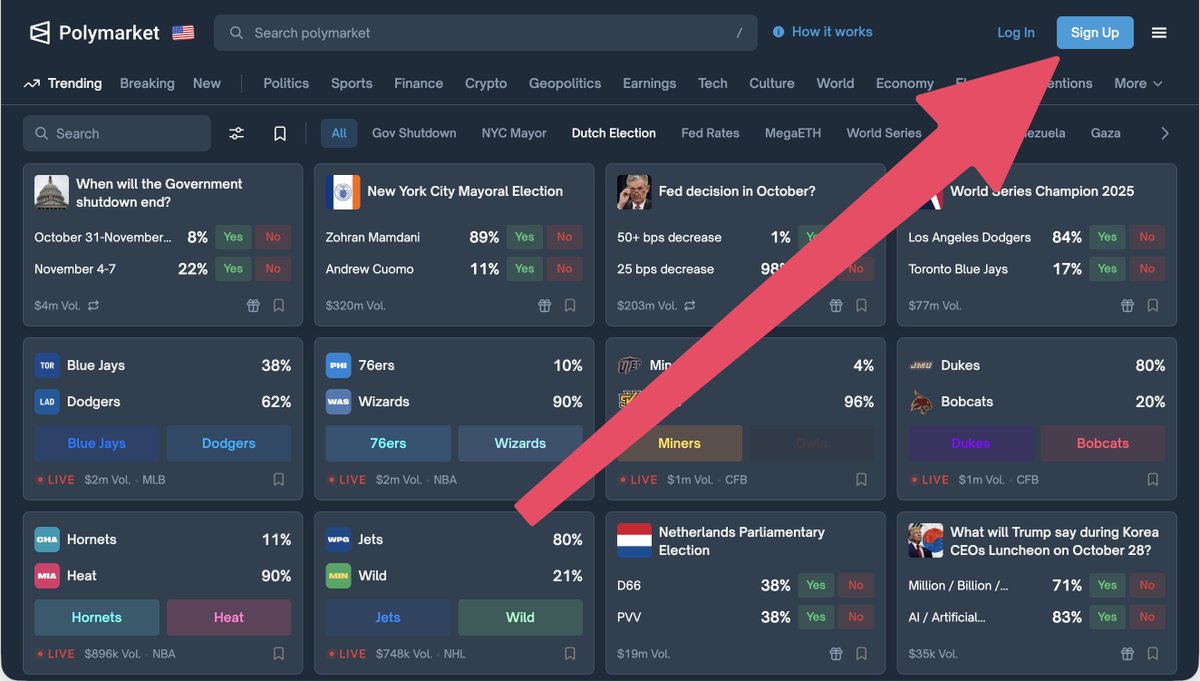
Task: Open the Breaking tab
Action: 147,84
